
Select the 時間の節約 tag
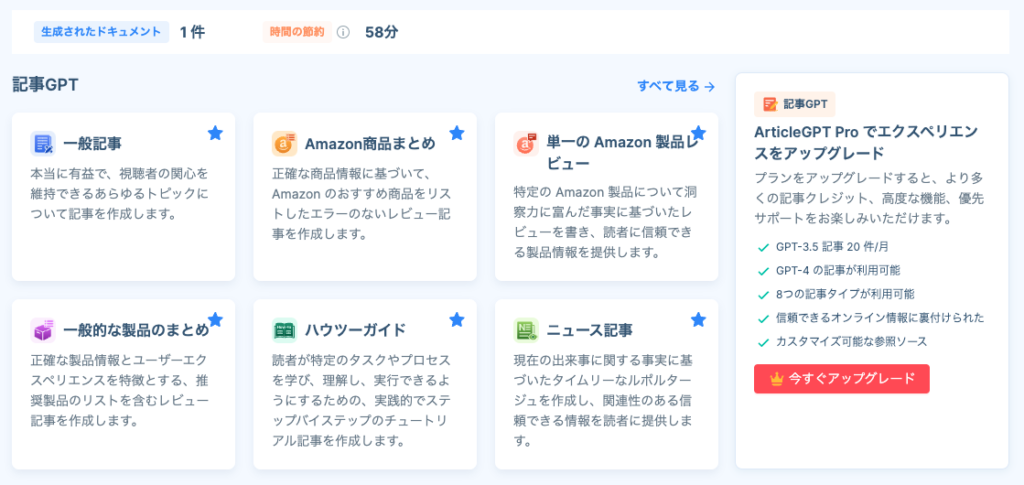pos(297,32)
